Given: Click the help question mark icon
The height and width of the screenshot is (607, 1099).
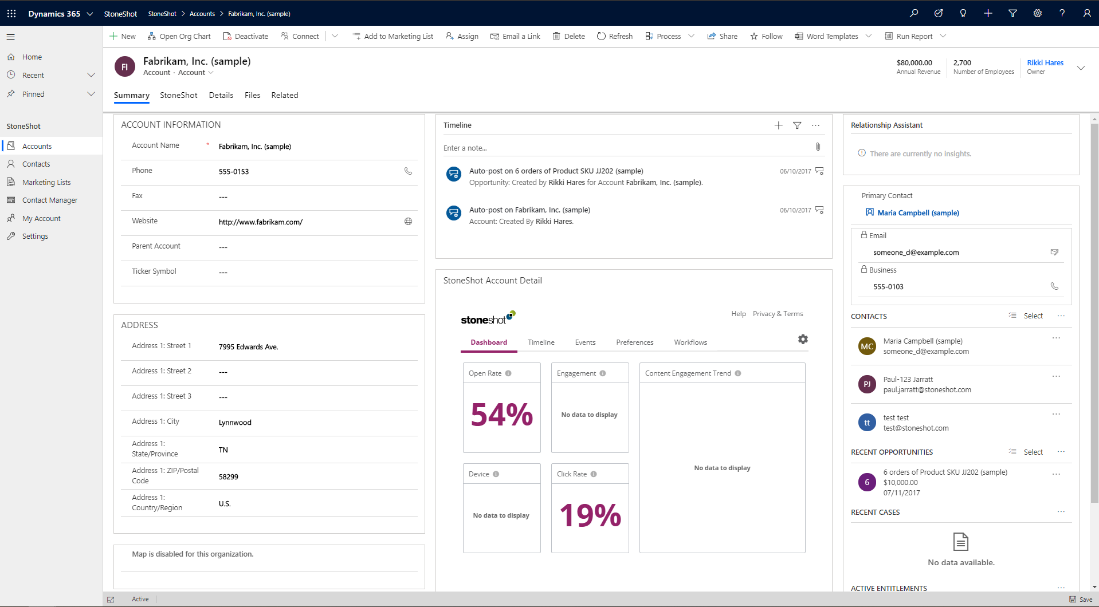Looking at the screenshot, I should point(1062,13).
